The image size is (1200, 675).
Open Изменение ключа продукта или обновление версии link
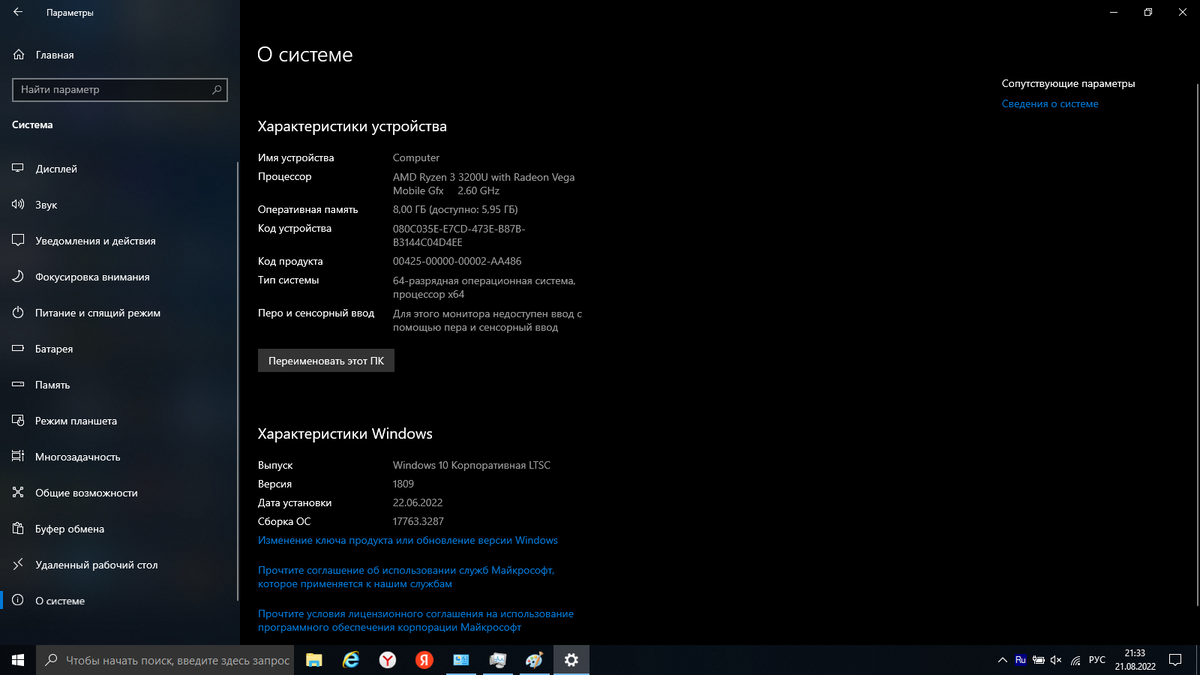pyautogui.click(x=408, y=540)
